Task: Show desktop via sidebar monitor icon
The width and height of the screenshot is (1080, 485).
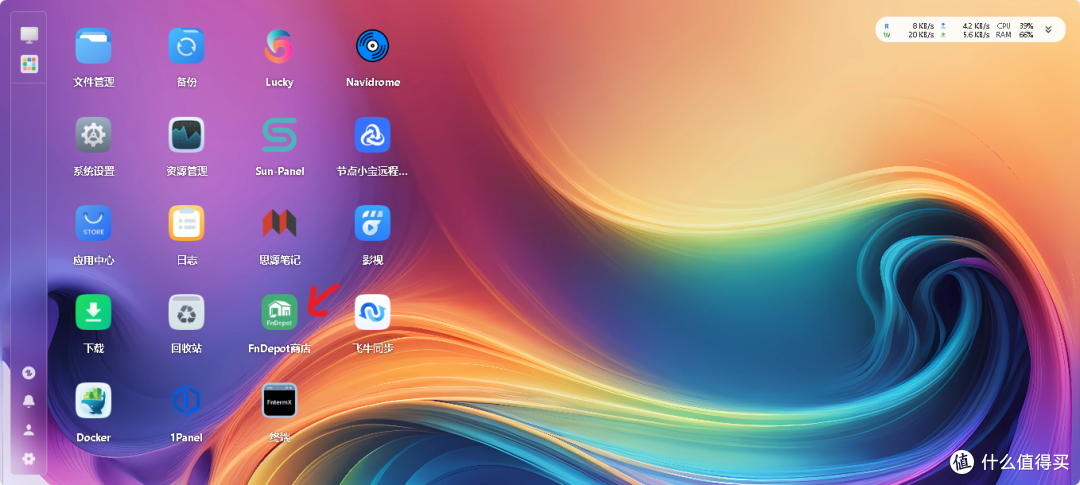Action: (x=29, y=35)
